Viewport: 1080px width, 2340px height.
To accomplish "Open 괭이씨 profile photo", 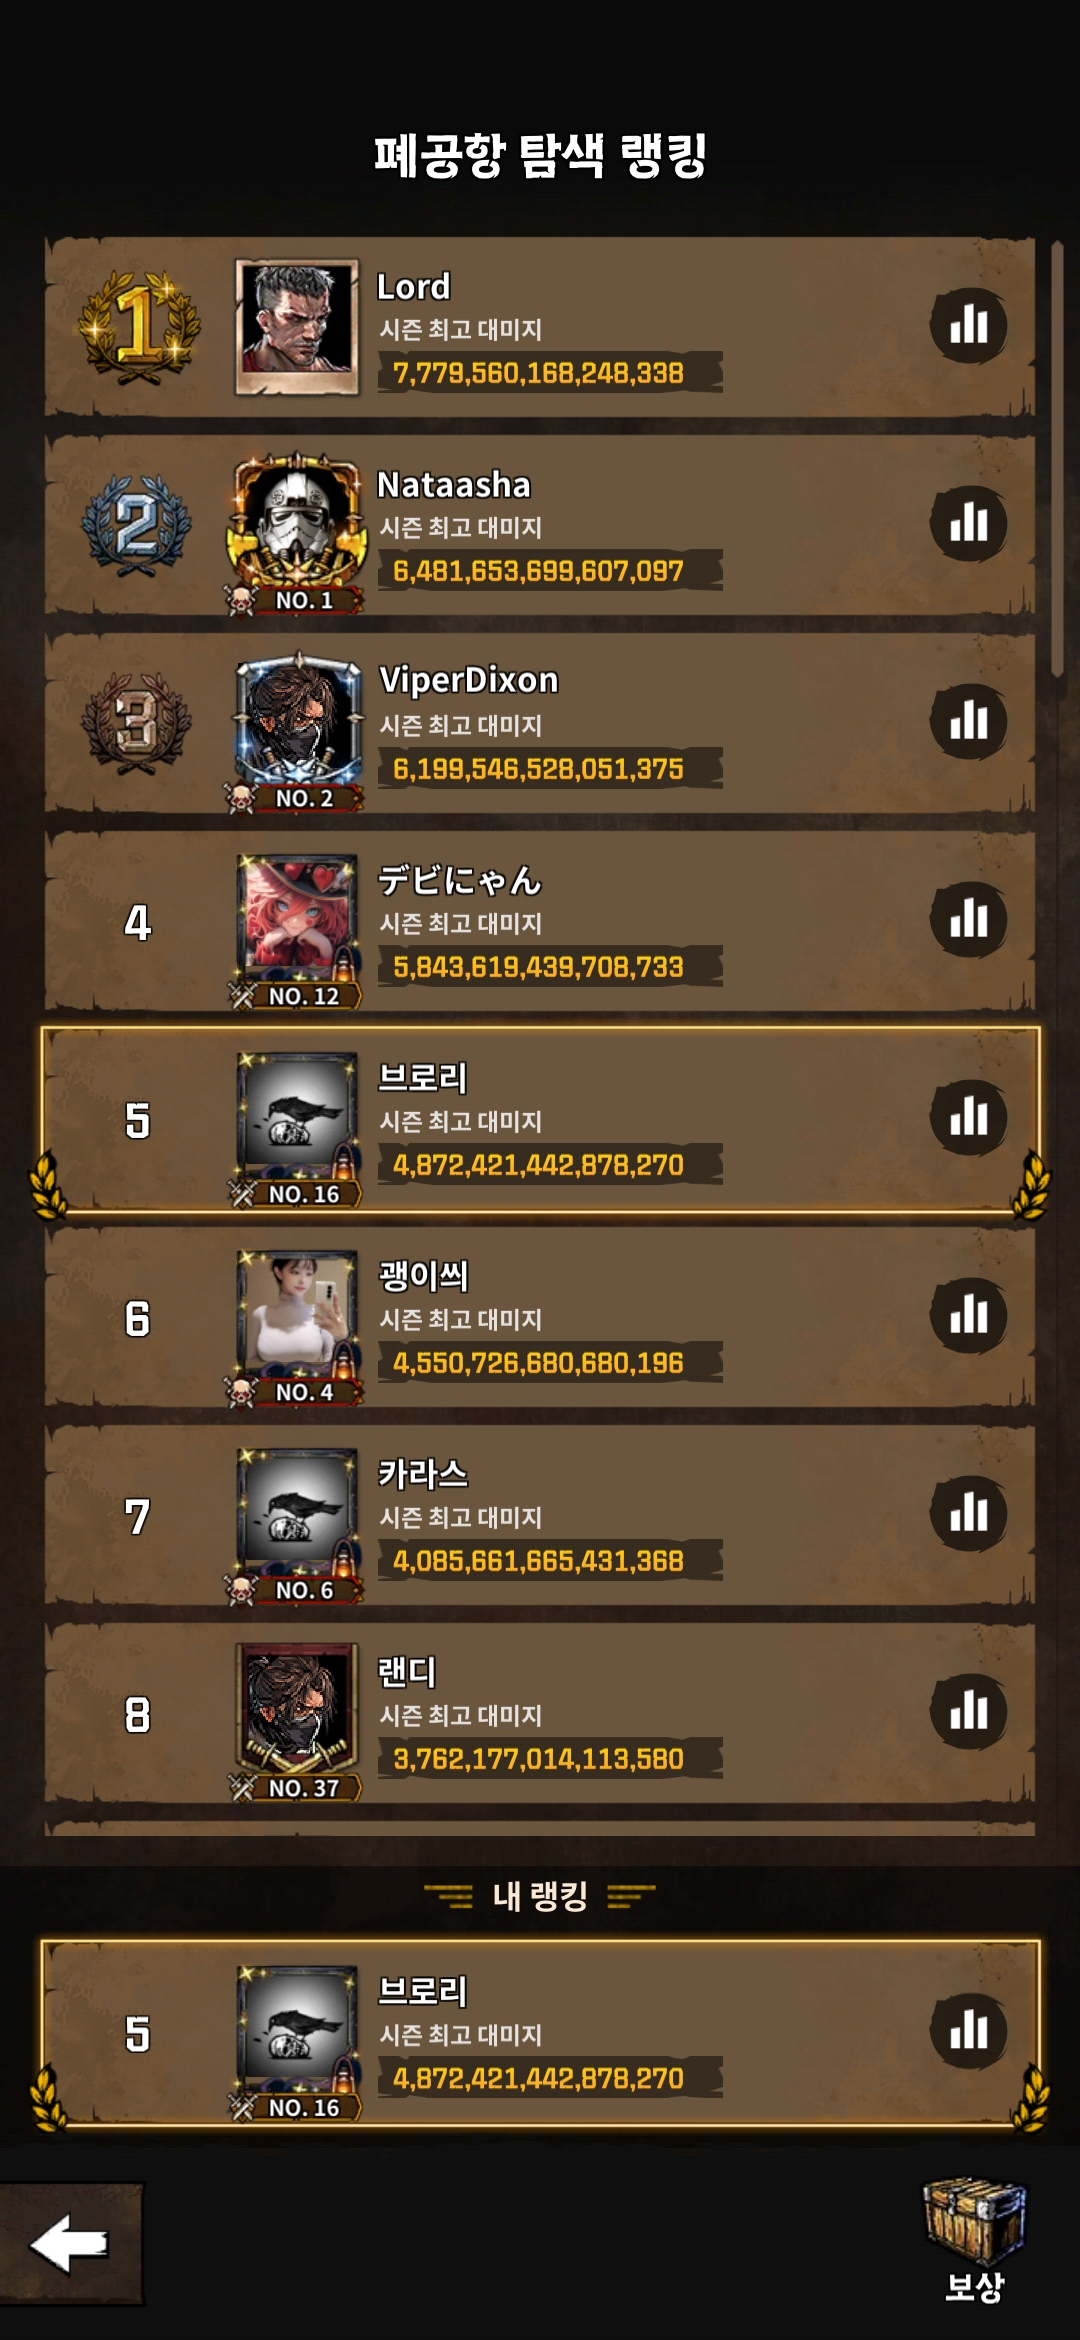I will tap(297, 1314).
